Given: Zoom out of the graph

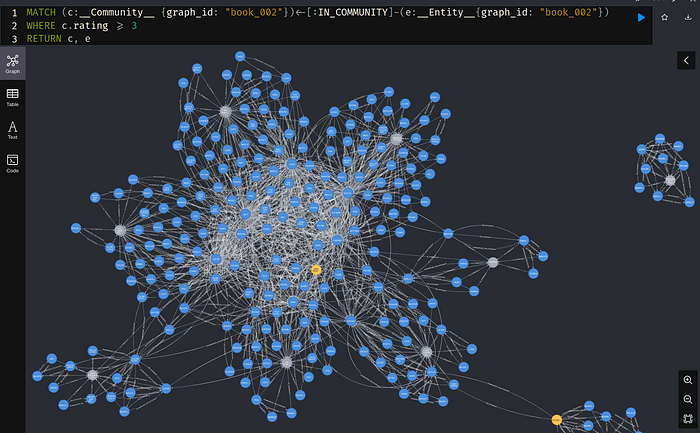Looking at the screenshot, I should click(x=688, y=399).
